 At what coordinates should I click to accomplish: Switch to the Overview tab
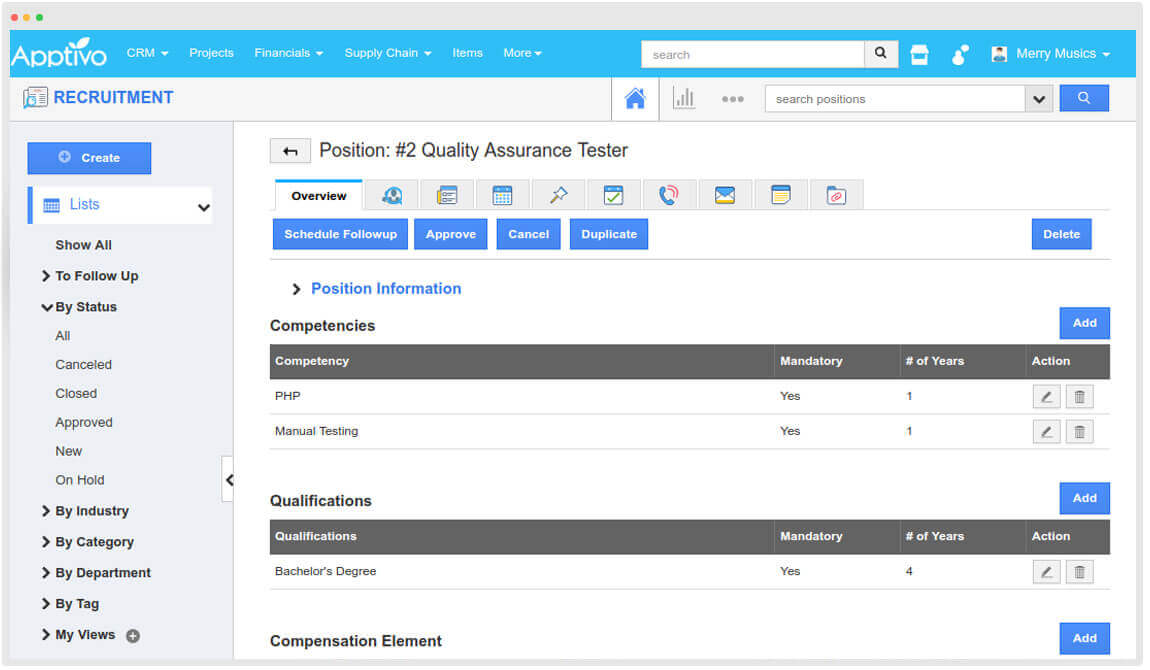click(319, 196)
